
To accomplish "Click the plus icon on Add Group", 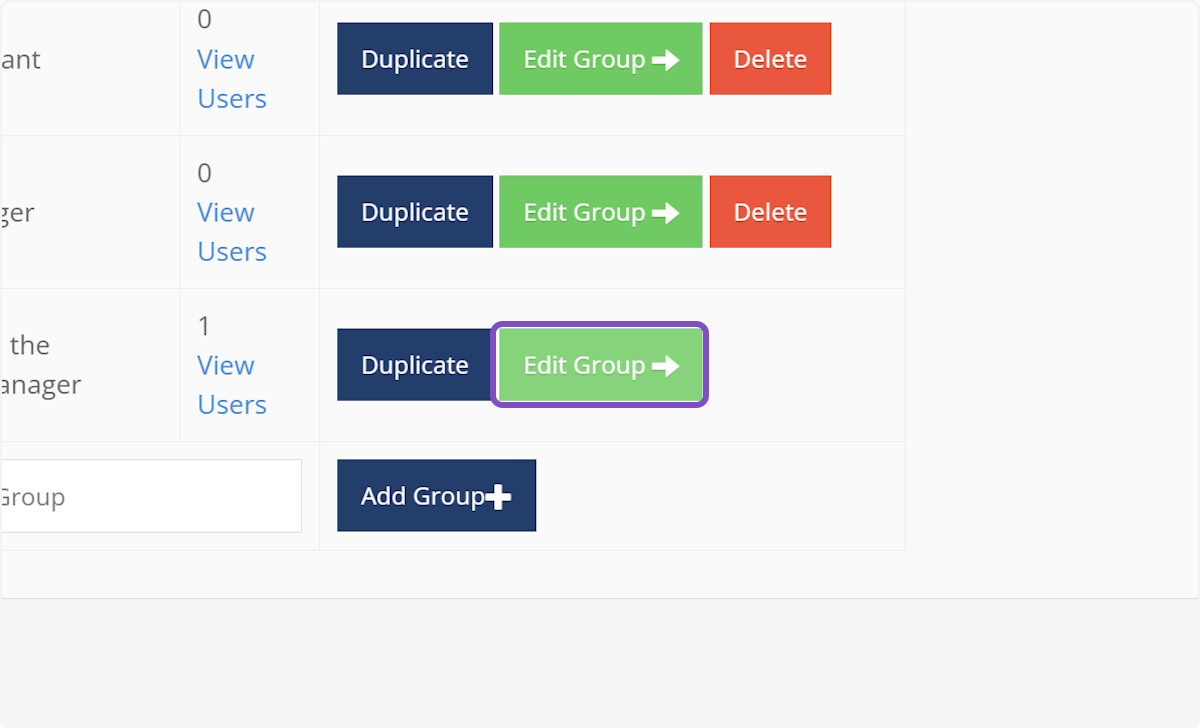I will point(498,497).
